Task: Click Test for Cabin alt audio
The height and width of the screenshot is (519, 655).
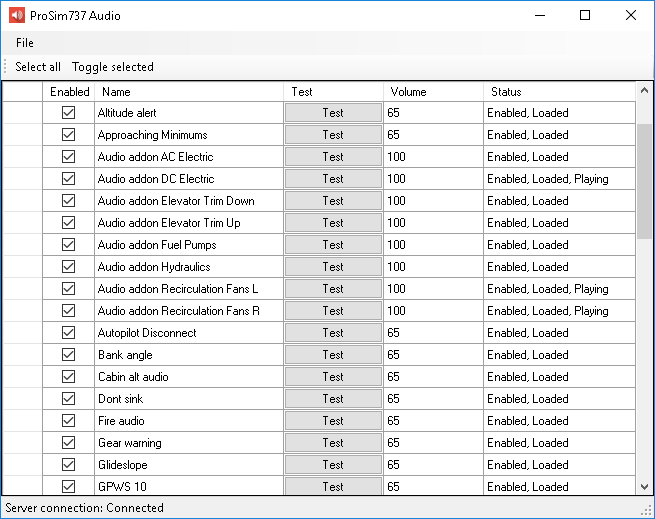Action: point(333,377)
